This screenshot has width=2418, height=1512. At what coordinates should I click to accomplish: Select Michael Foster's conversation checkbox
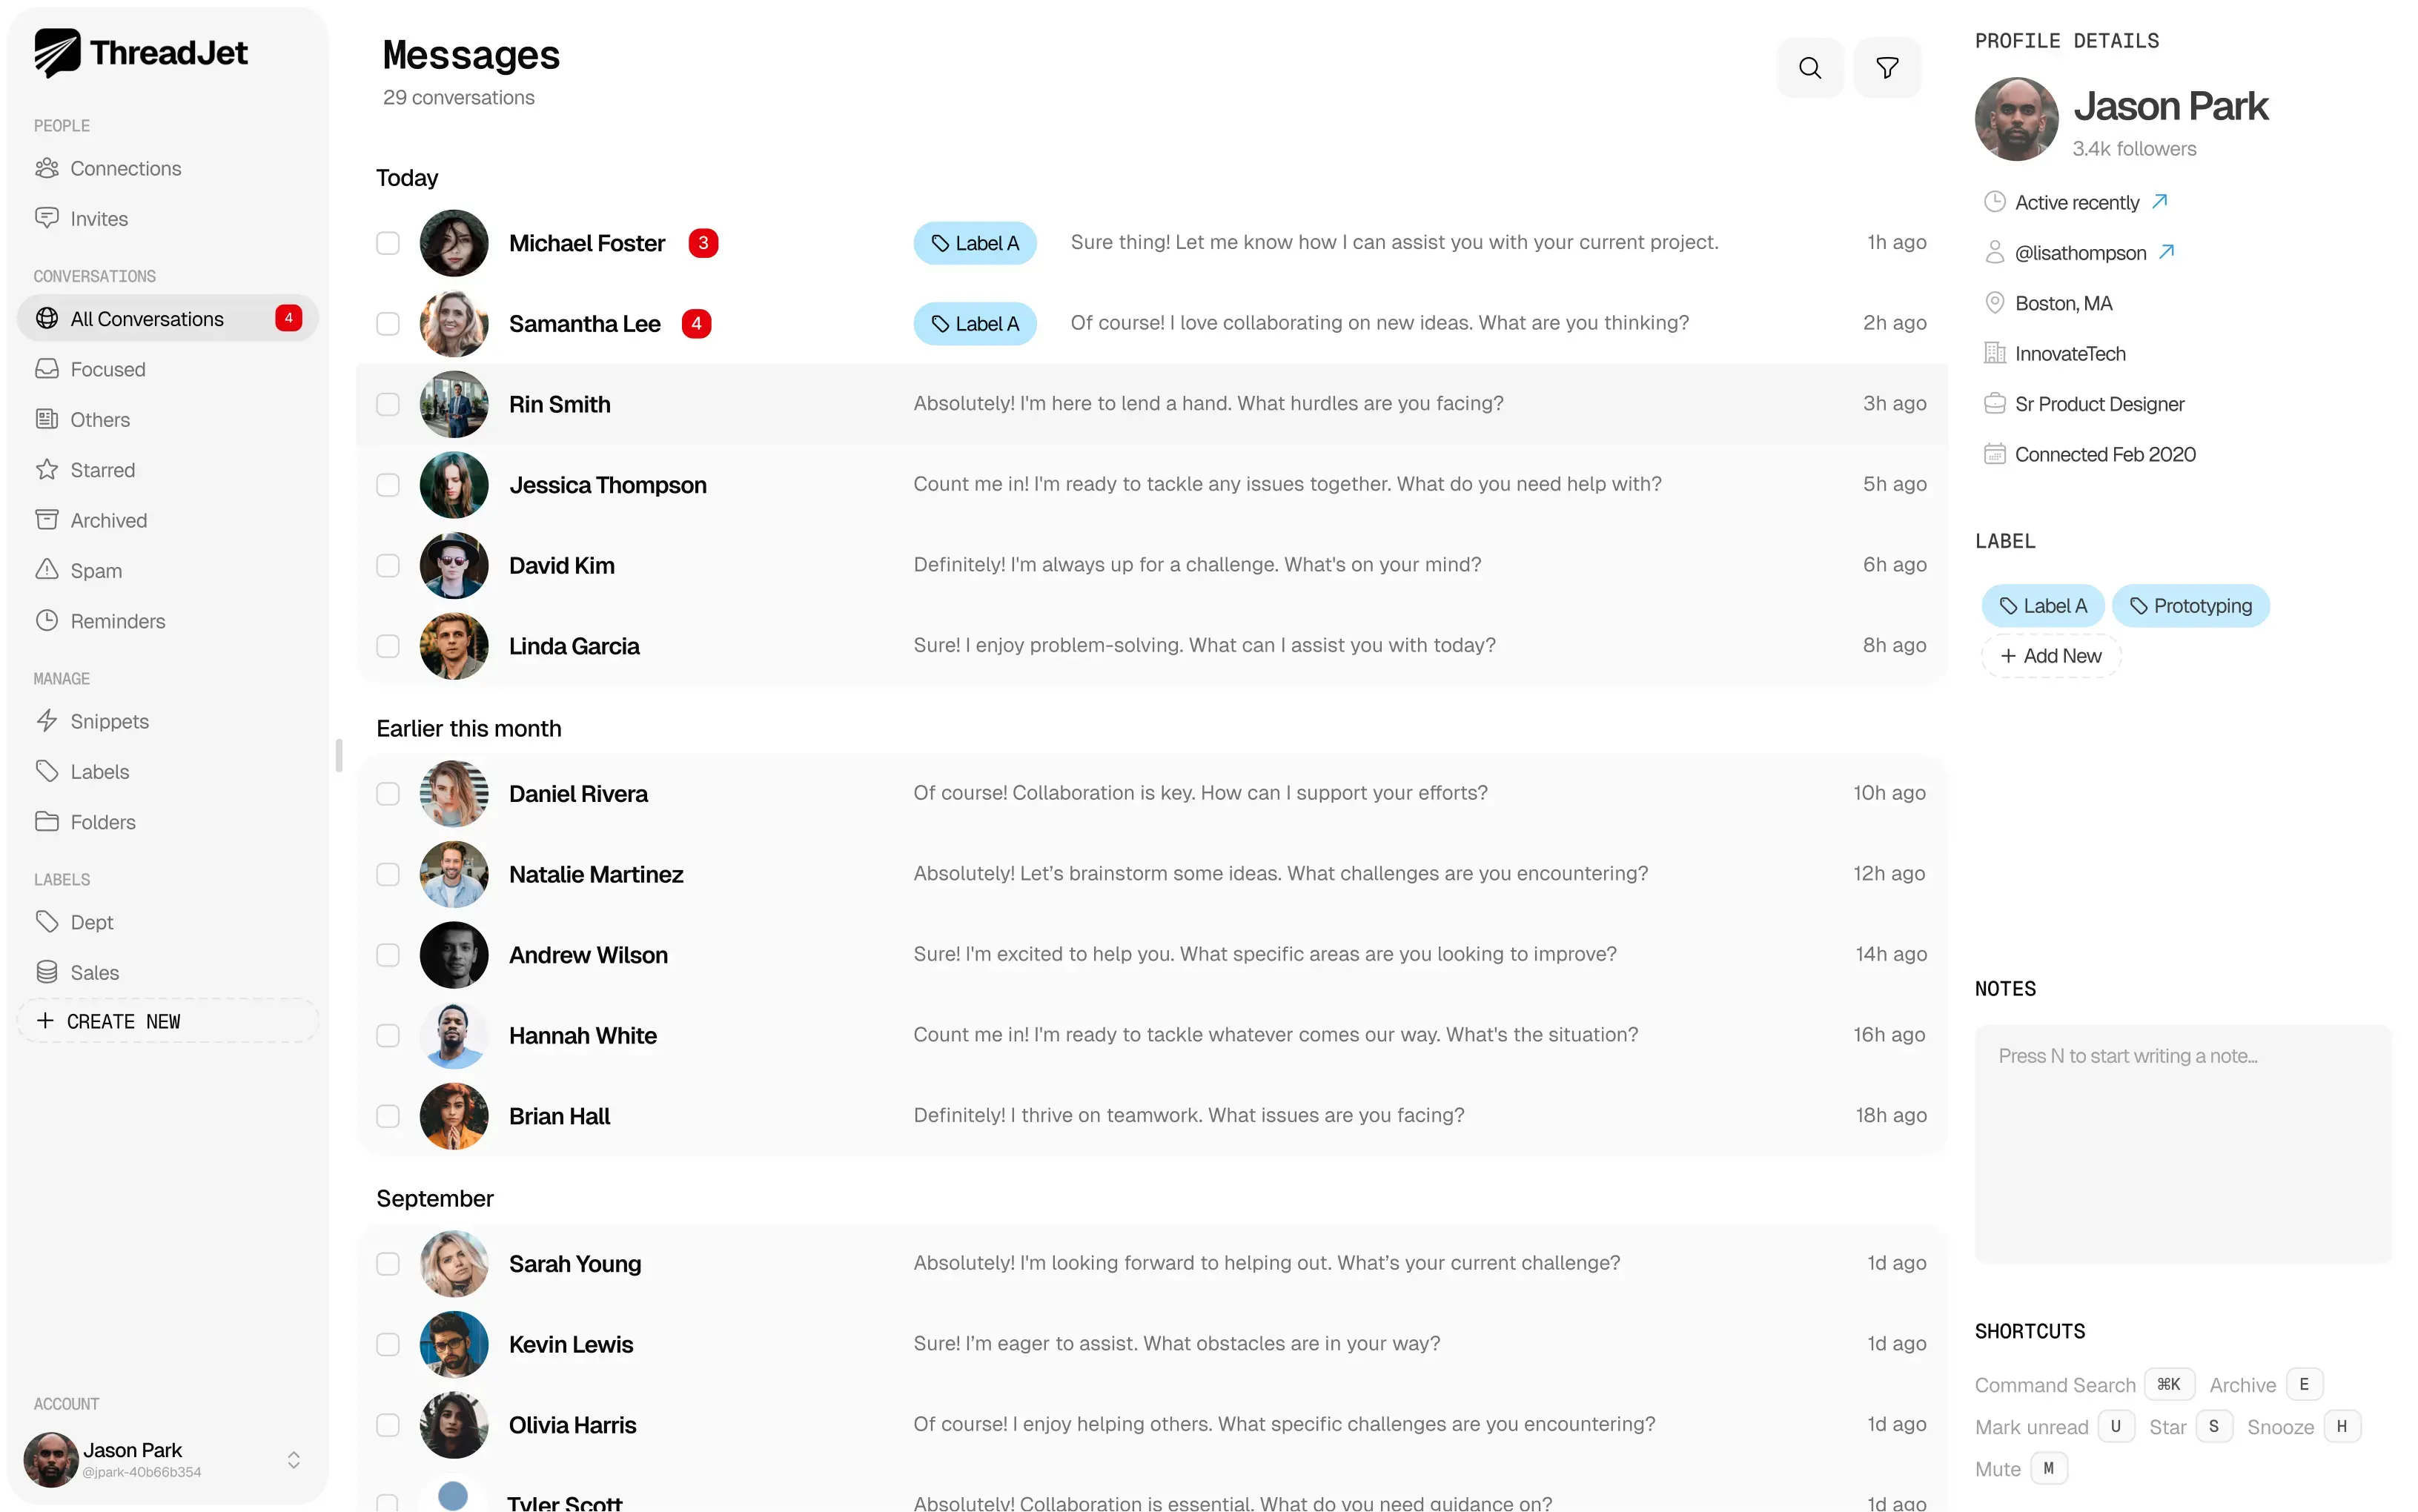[387, 243]
